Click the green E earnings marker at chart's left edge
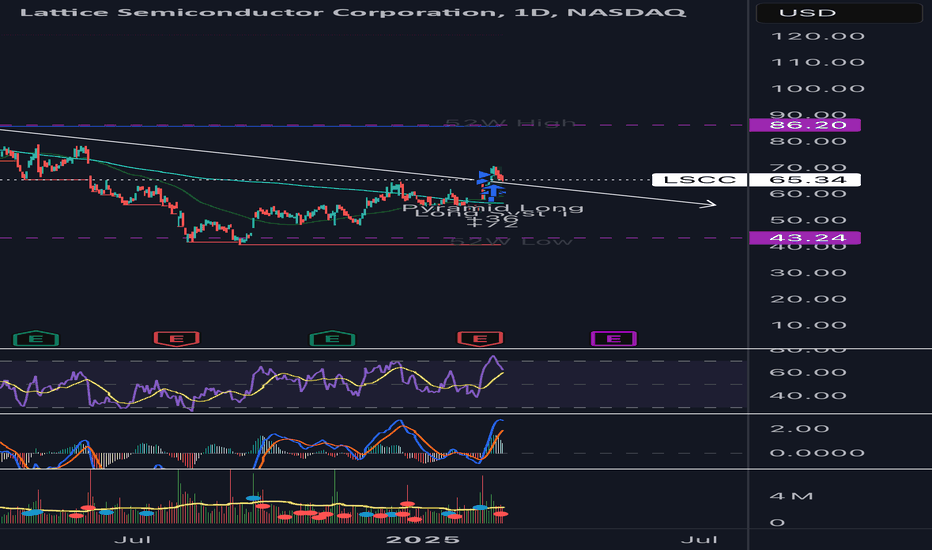This screenshot has height=550, width=932. (x=36, y=339)
